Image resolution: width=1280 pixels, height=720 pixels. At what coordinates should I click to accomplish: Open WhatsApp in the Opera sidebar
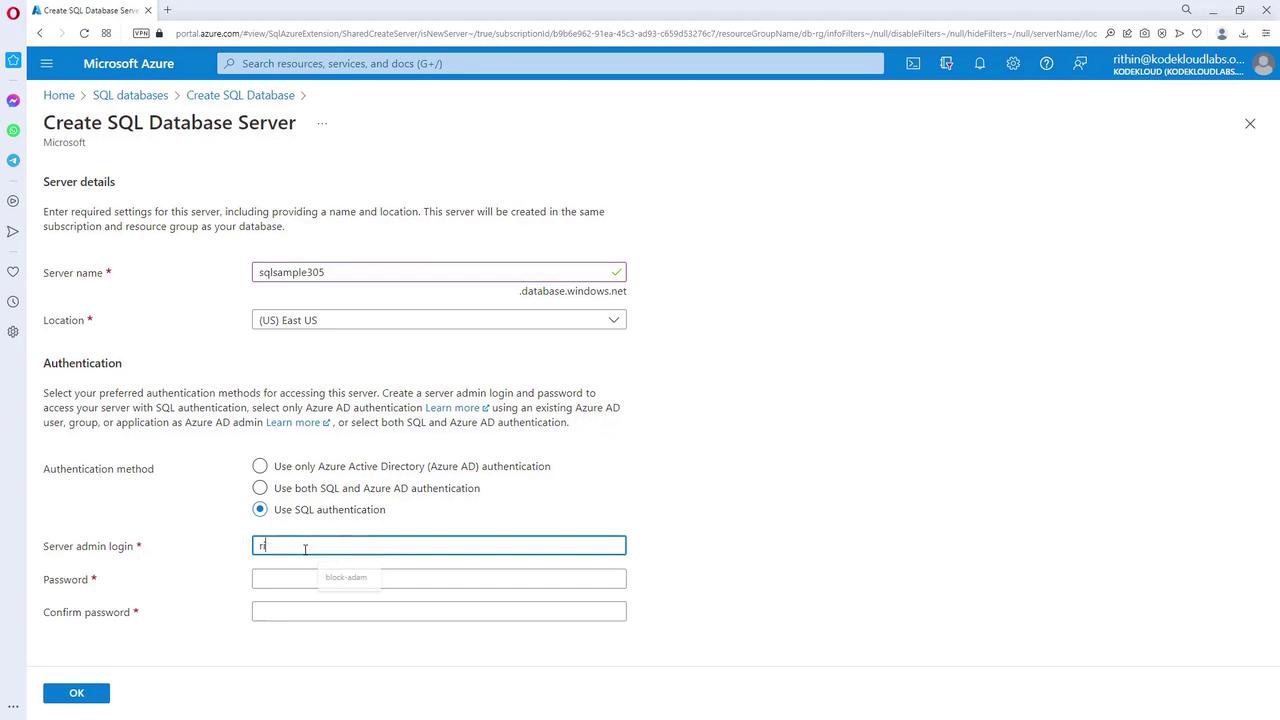coord(13,130)
